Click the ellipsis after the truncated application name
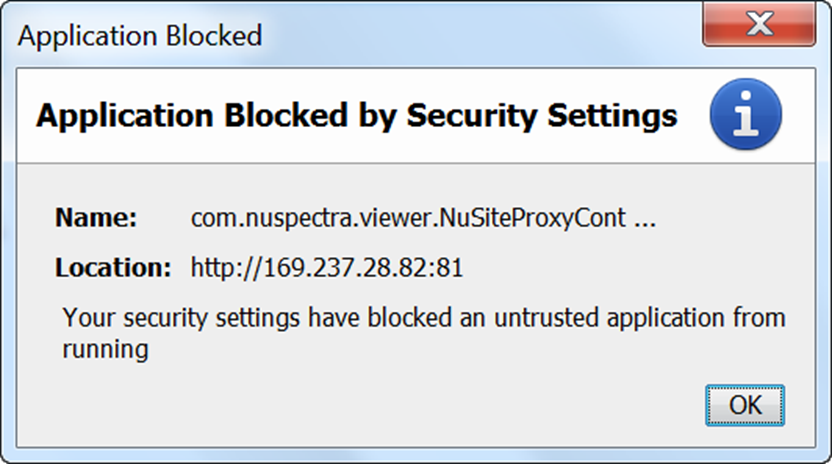 coord(645,219)
